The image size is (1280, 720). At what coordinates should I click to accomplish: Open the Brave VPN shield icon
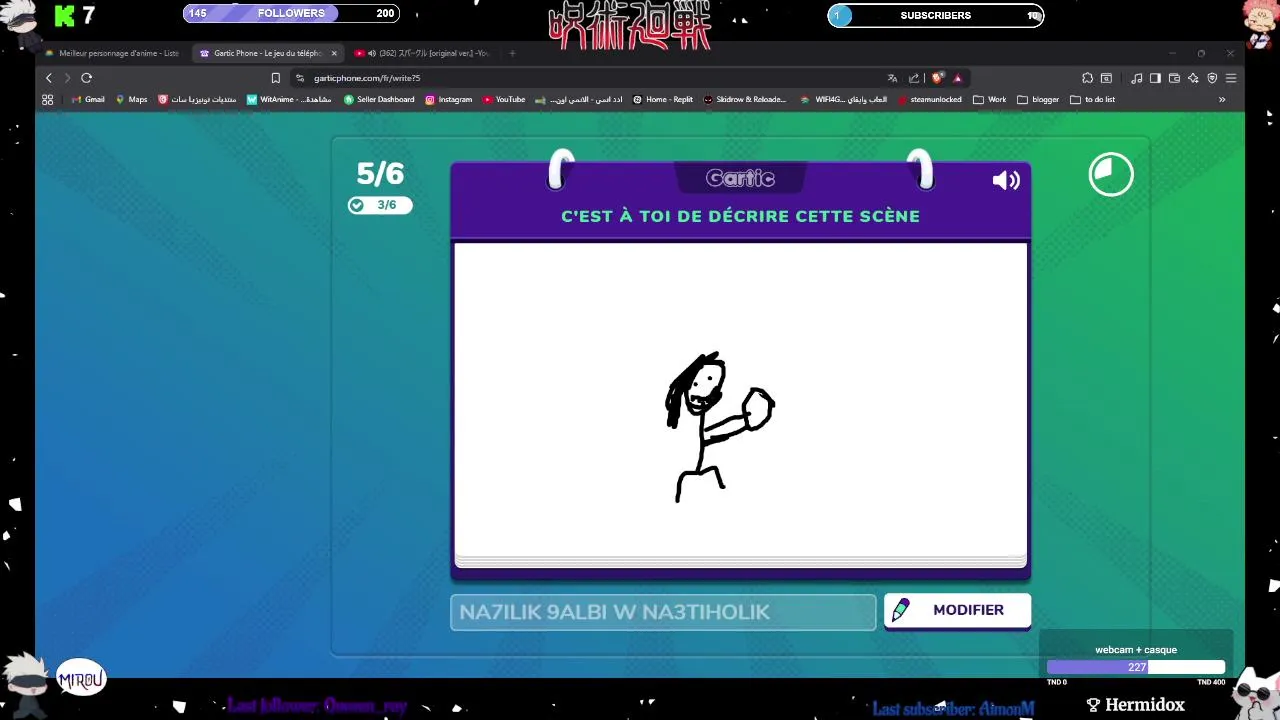(1212, 78)
